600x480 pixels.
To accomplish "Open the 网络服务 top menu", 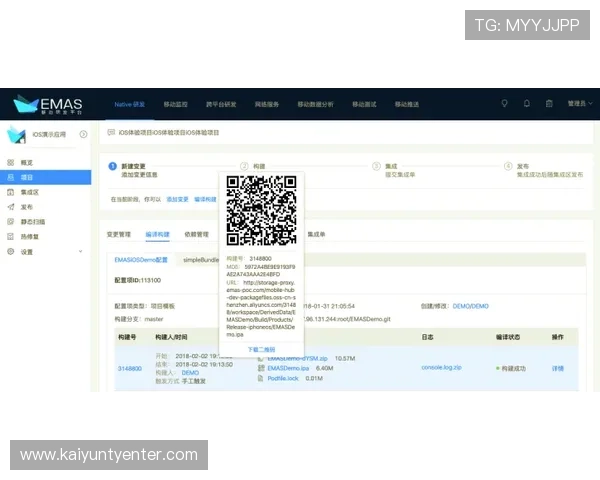I will (x=267, y=104).
